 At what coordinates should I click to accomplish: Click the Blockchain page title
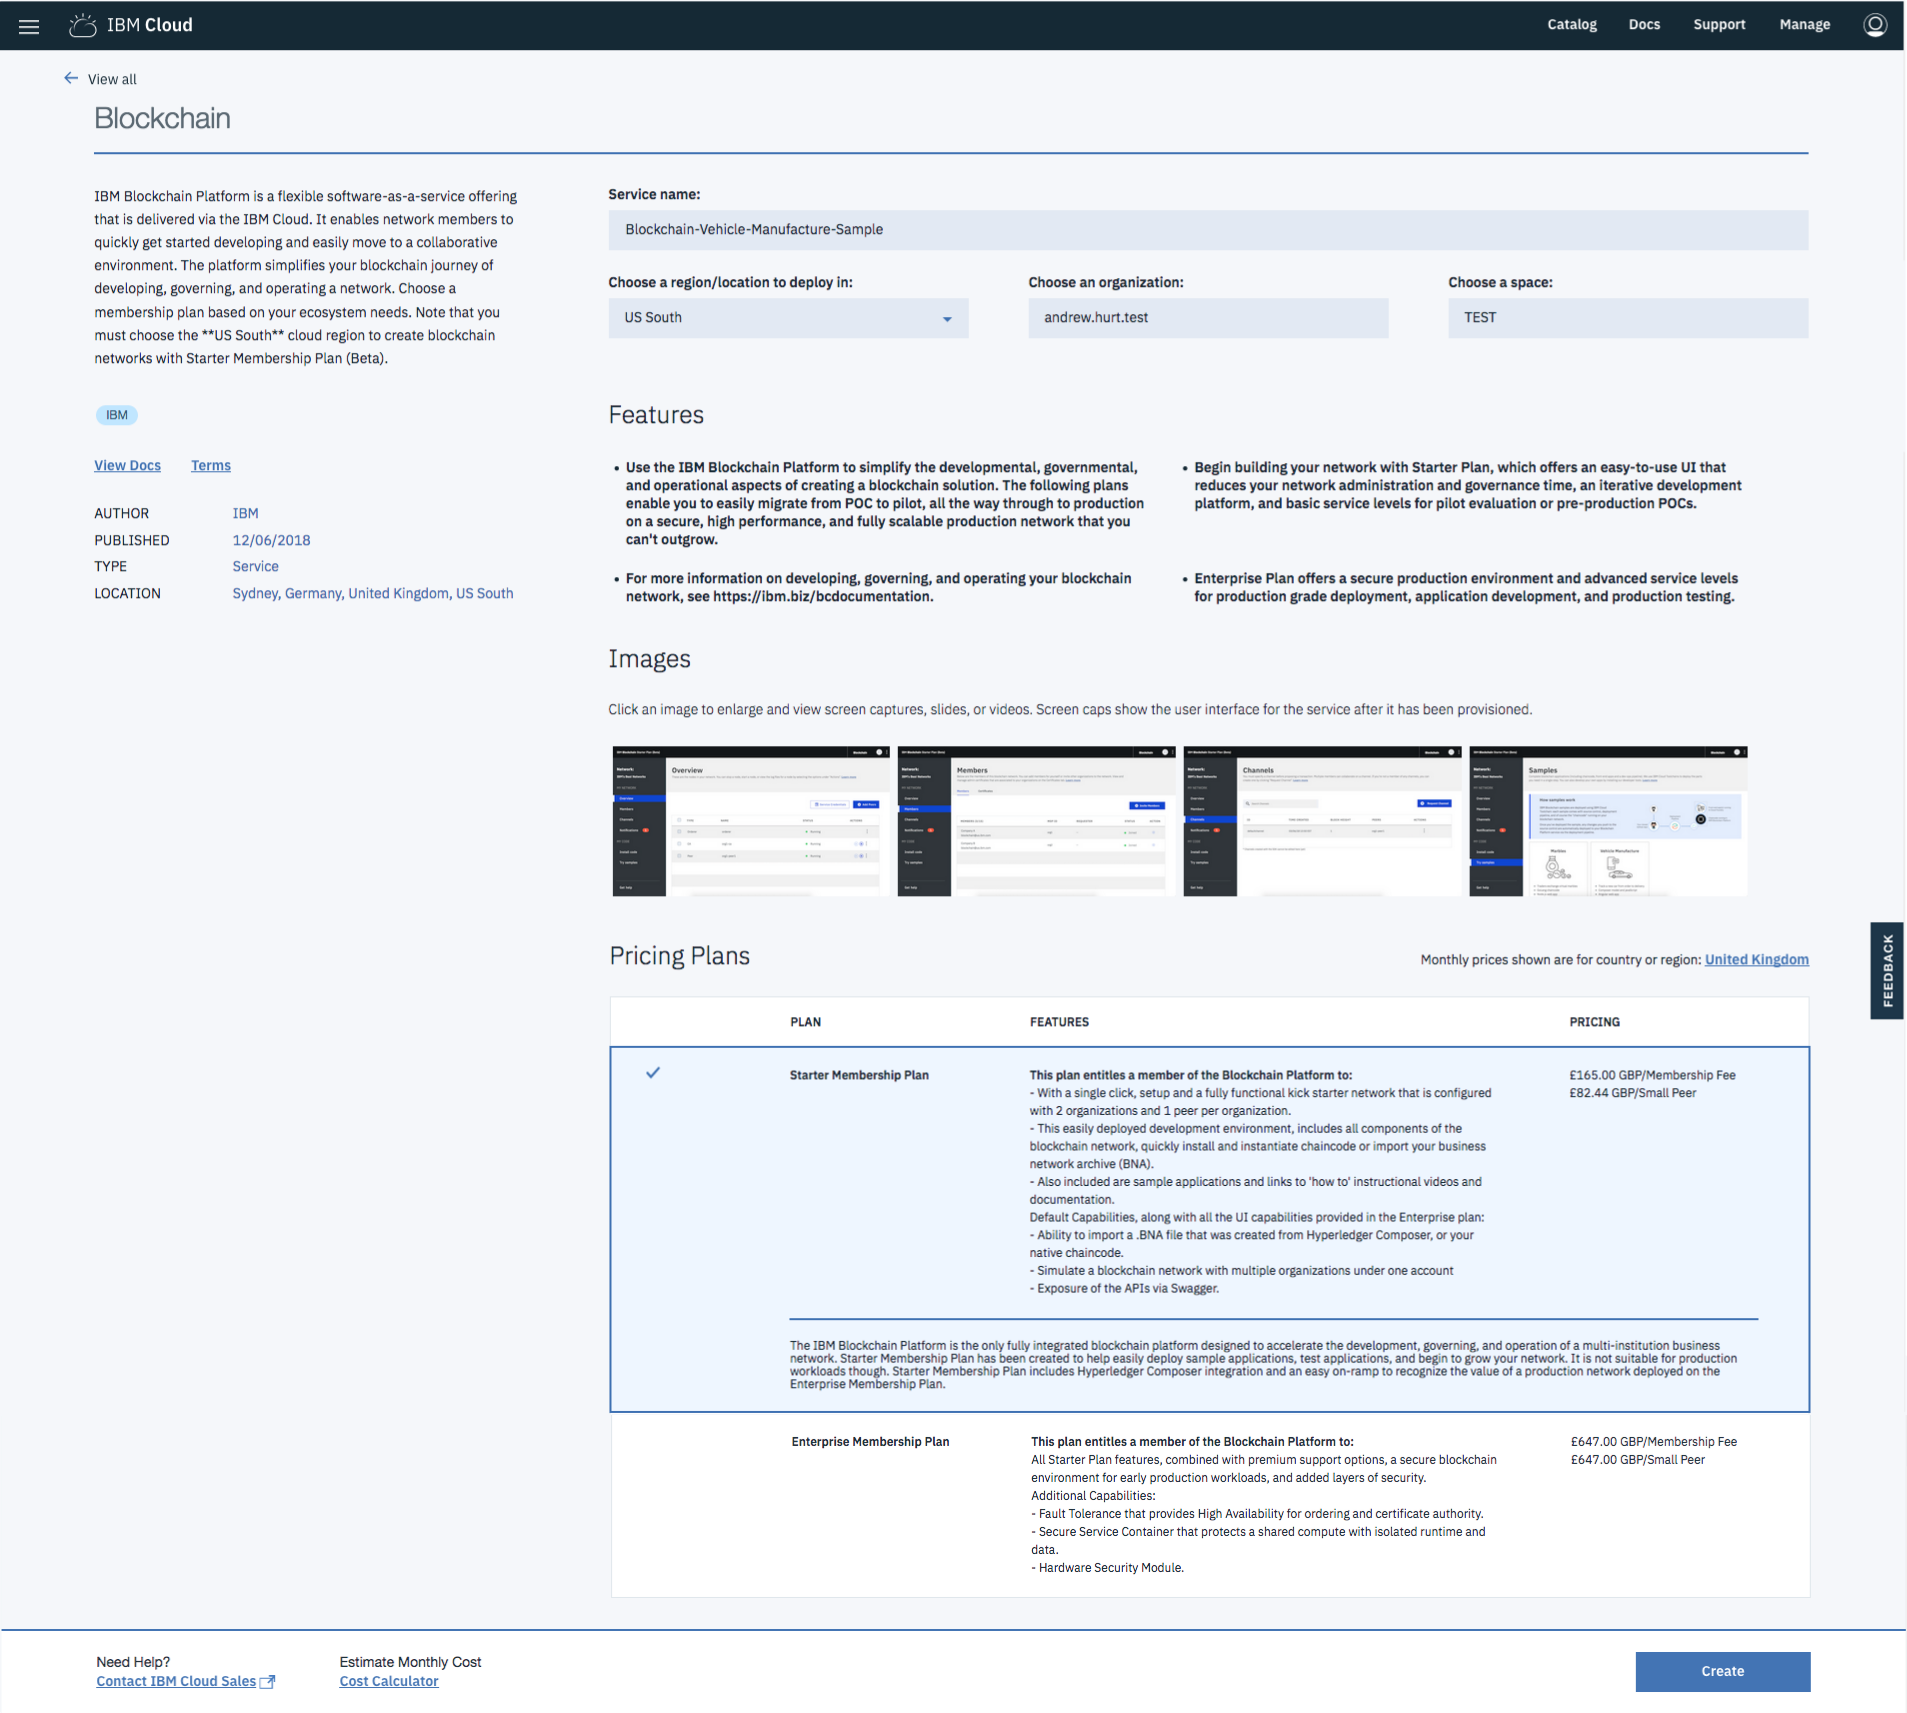162,118
